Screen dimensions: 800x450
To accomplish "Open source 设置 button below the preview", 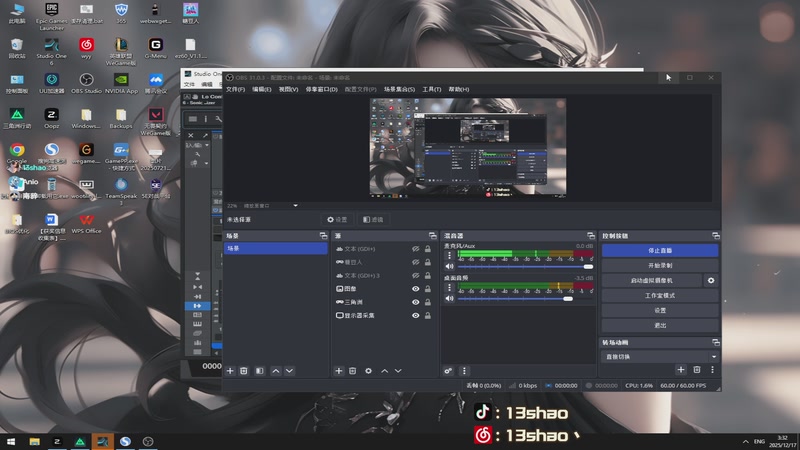I will (x=337, y=219).
